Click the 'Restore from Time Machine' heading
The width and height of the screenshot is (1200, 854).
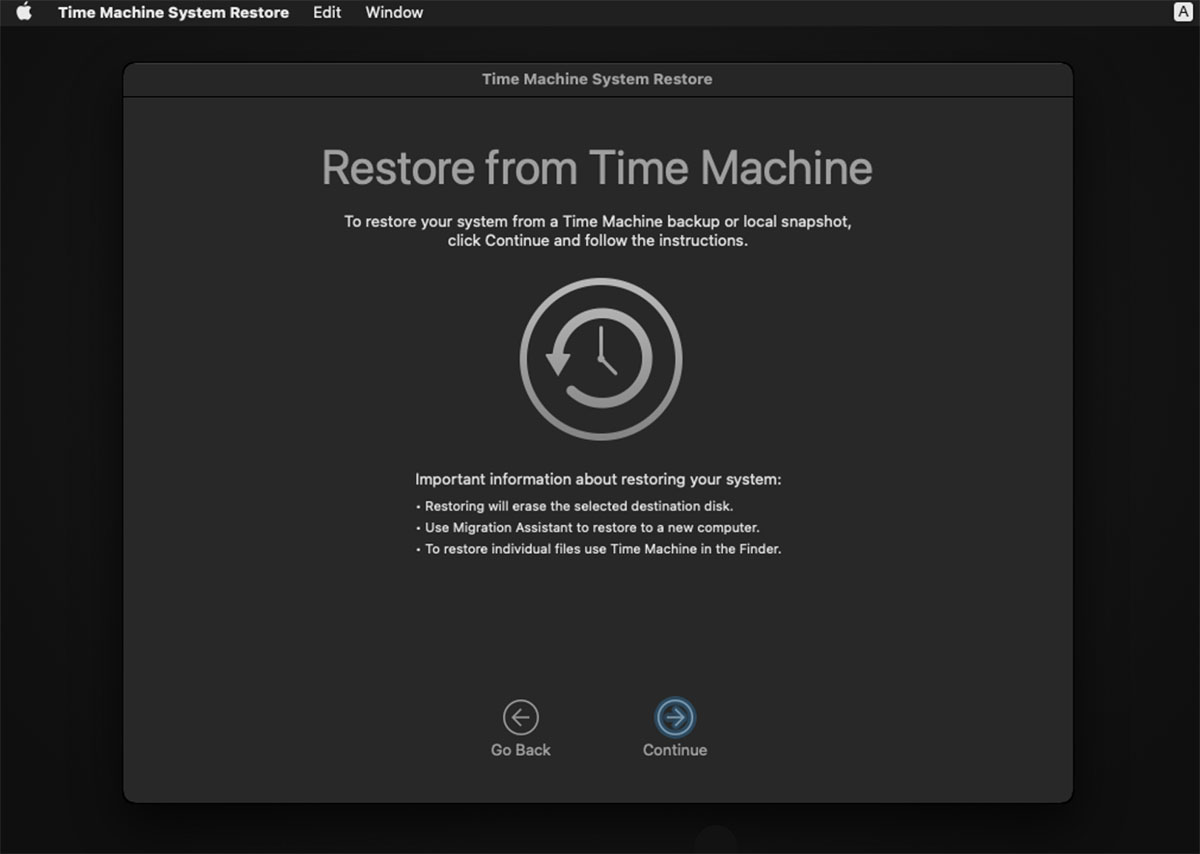click(x=597, y=167)
